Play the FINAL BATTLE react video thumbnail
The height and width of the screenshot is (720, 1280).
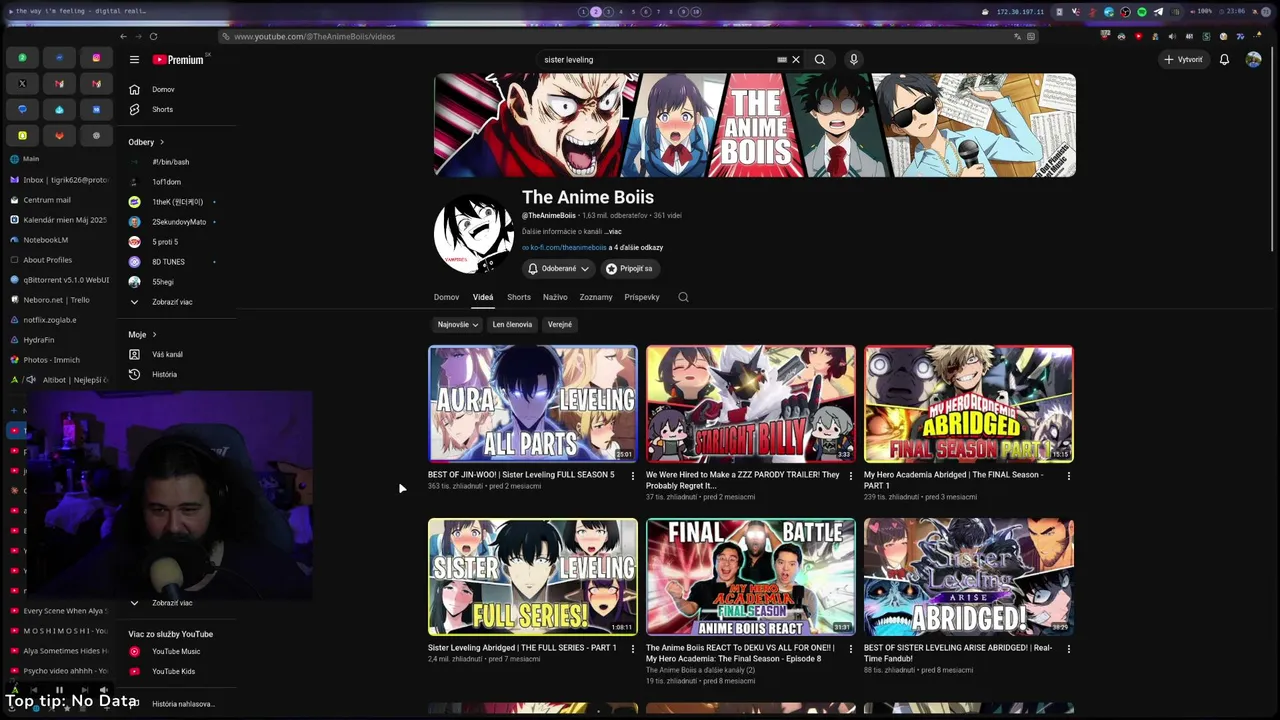point(751,577)
